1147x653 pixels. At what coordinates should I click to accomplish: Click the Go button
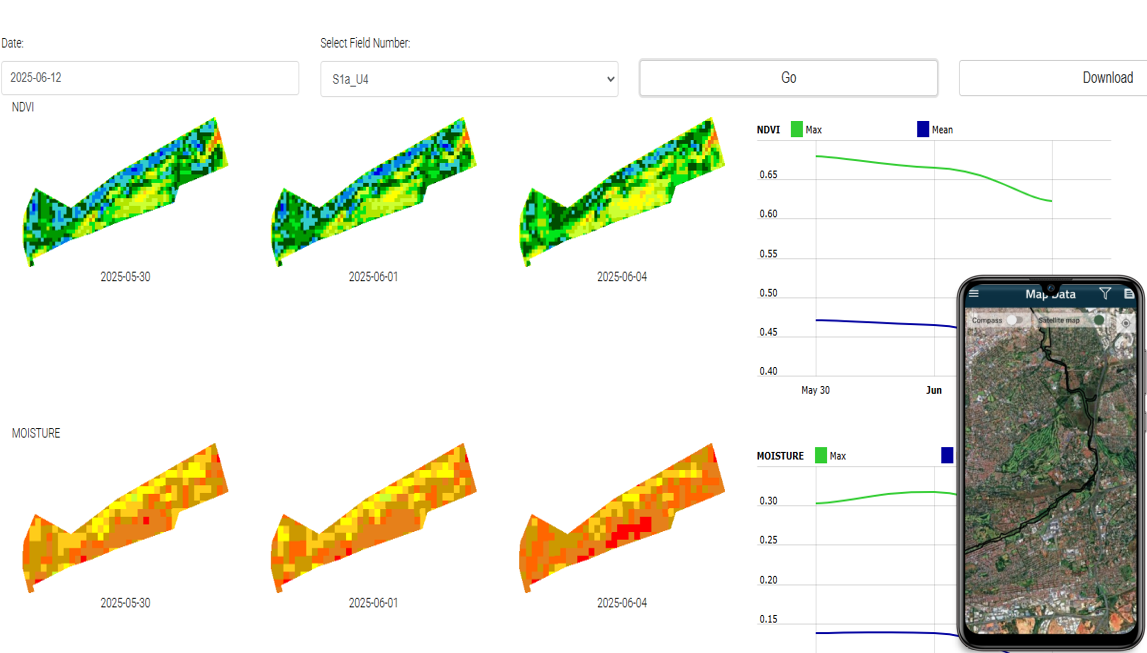788,78
